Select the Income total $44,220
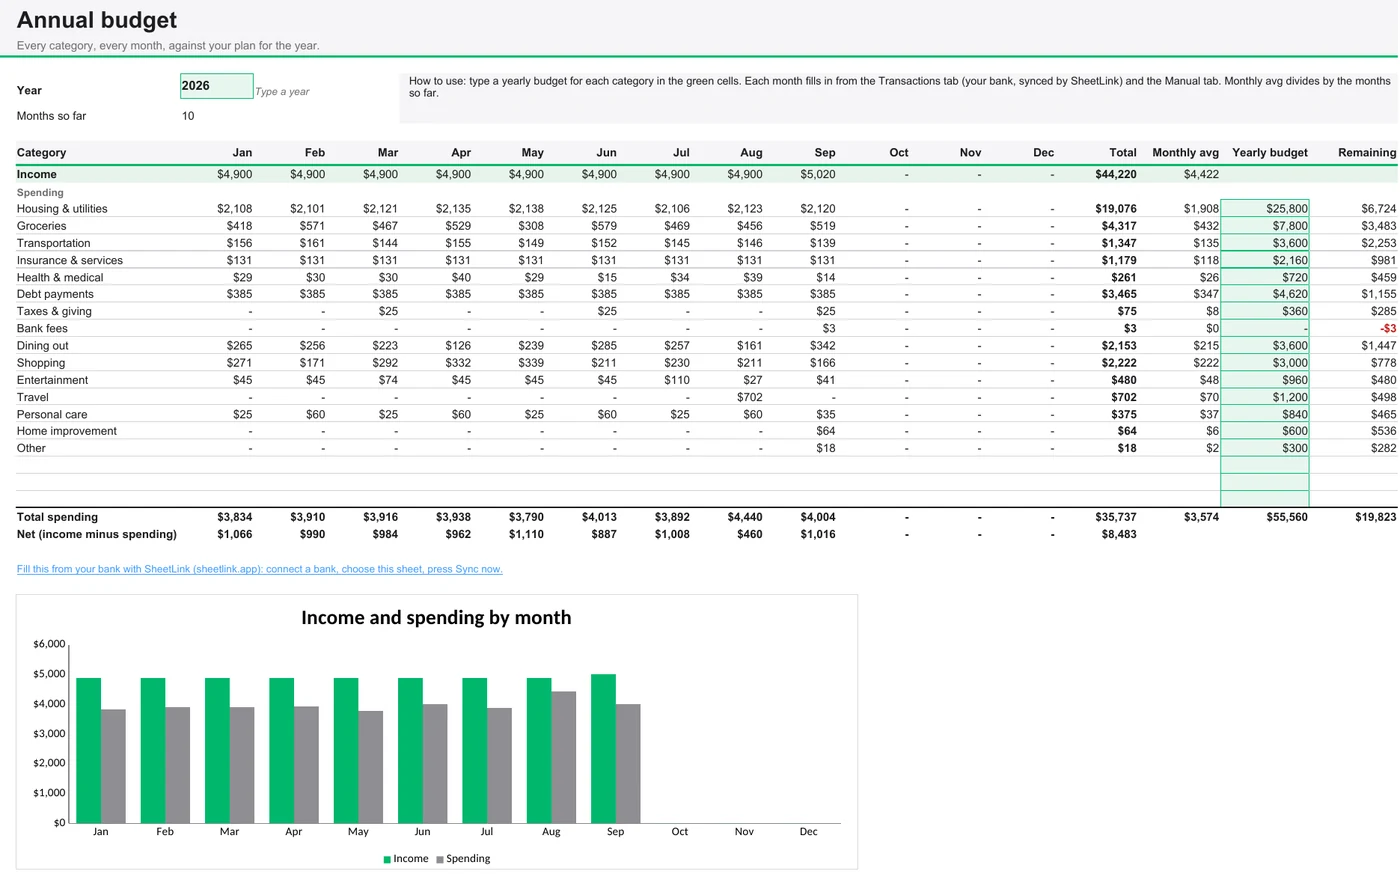This screenshot has width=1400, height=886. pos(1116,174)
